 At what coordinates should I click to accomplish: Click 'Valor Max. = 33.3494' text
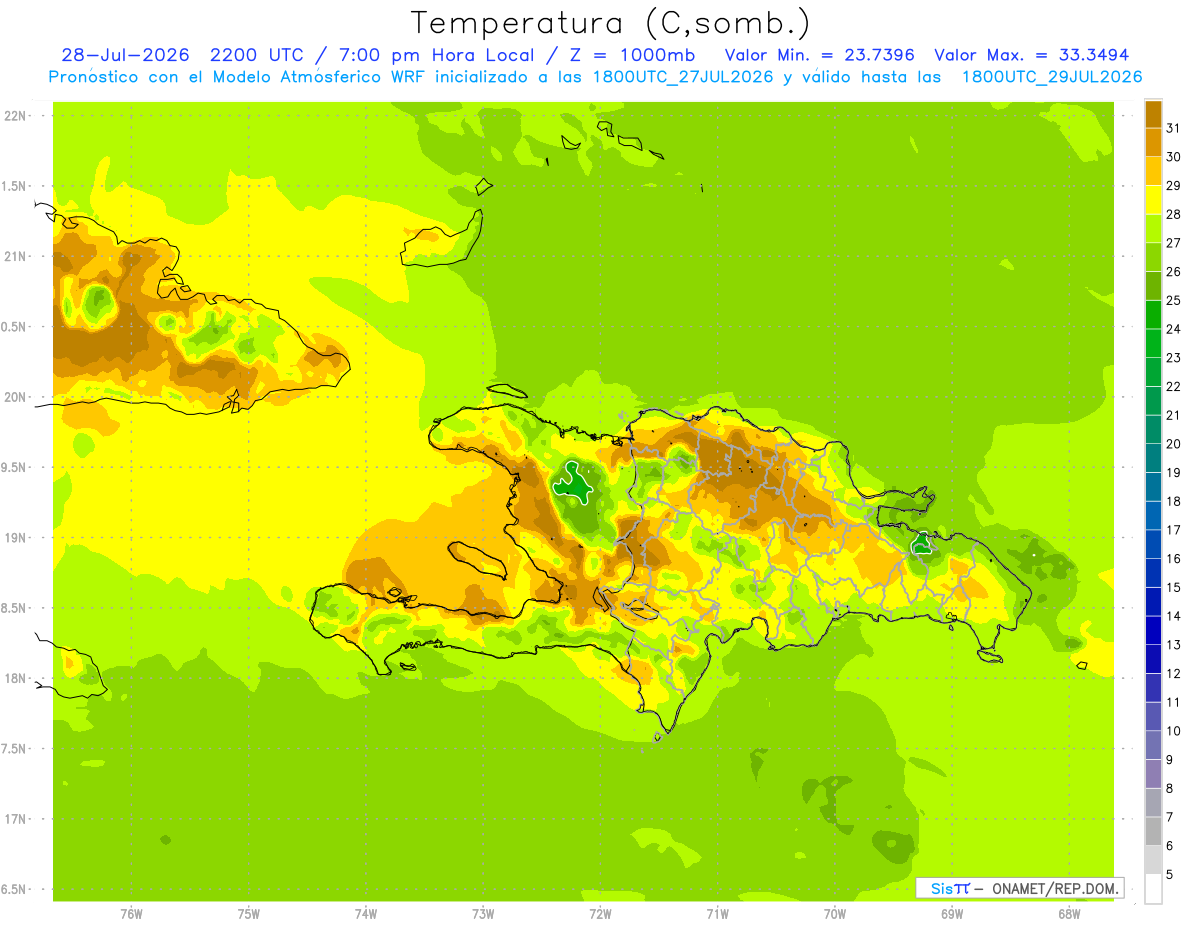1033,55
